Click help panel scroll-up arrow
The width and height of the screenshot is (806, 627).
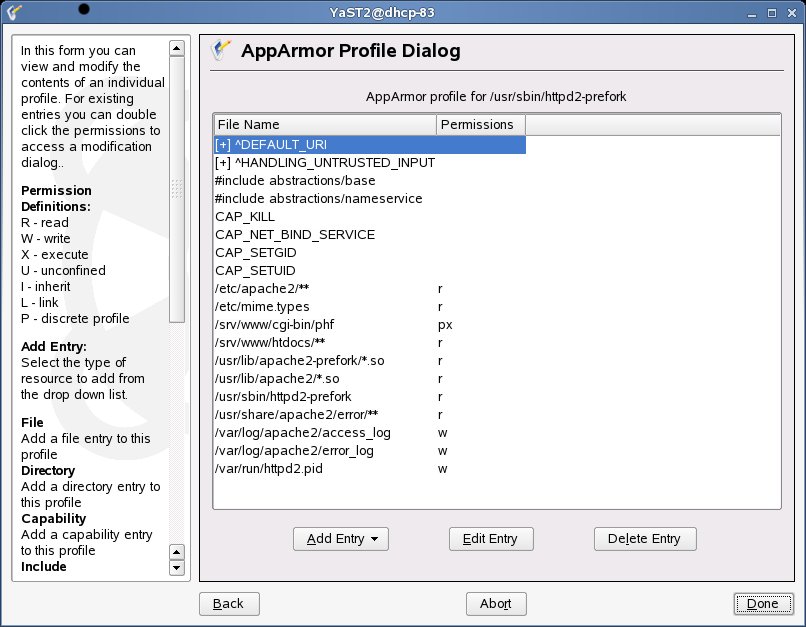click(177, 48)
